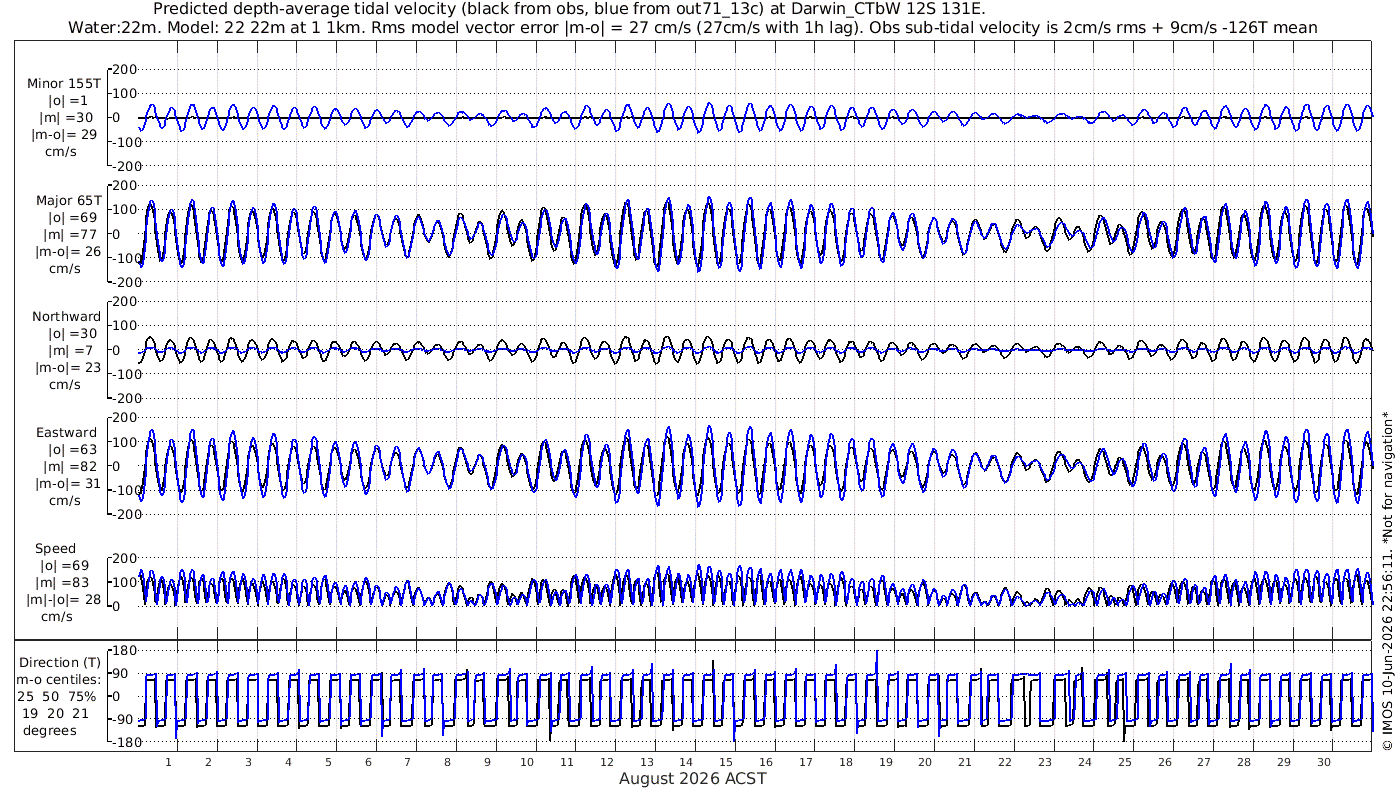Click the Speed panel label
Screen dimensions: 1400x800
(56, 549)
